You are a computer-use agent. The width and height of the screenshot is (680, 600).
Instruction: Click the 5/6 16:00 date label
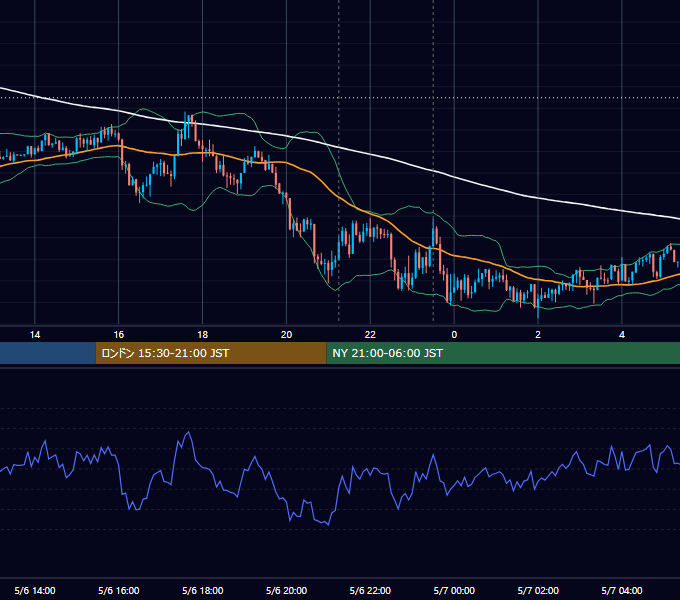118,590
